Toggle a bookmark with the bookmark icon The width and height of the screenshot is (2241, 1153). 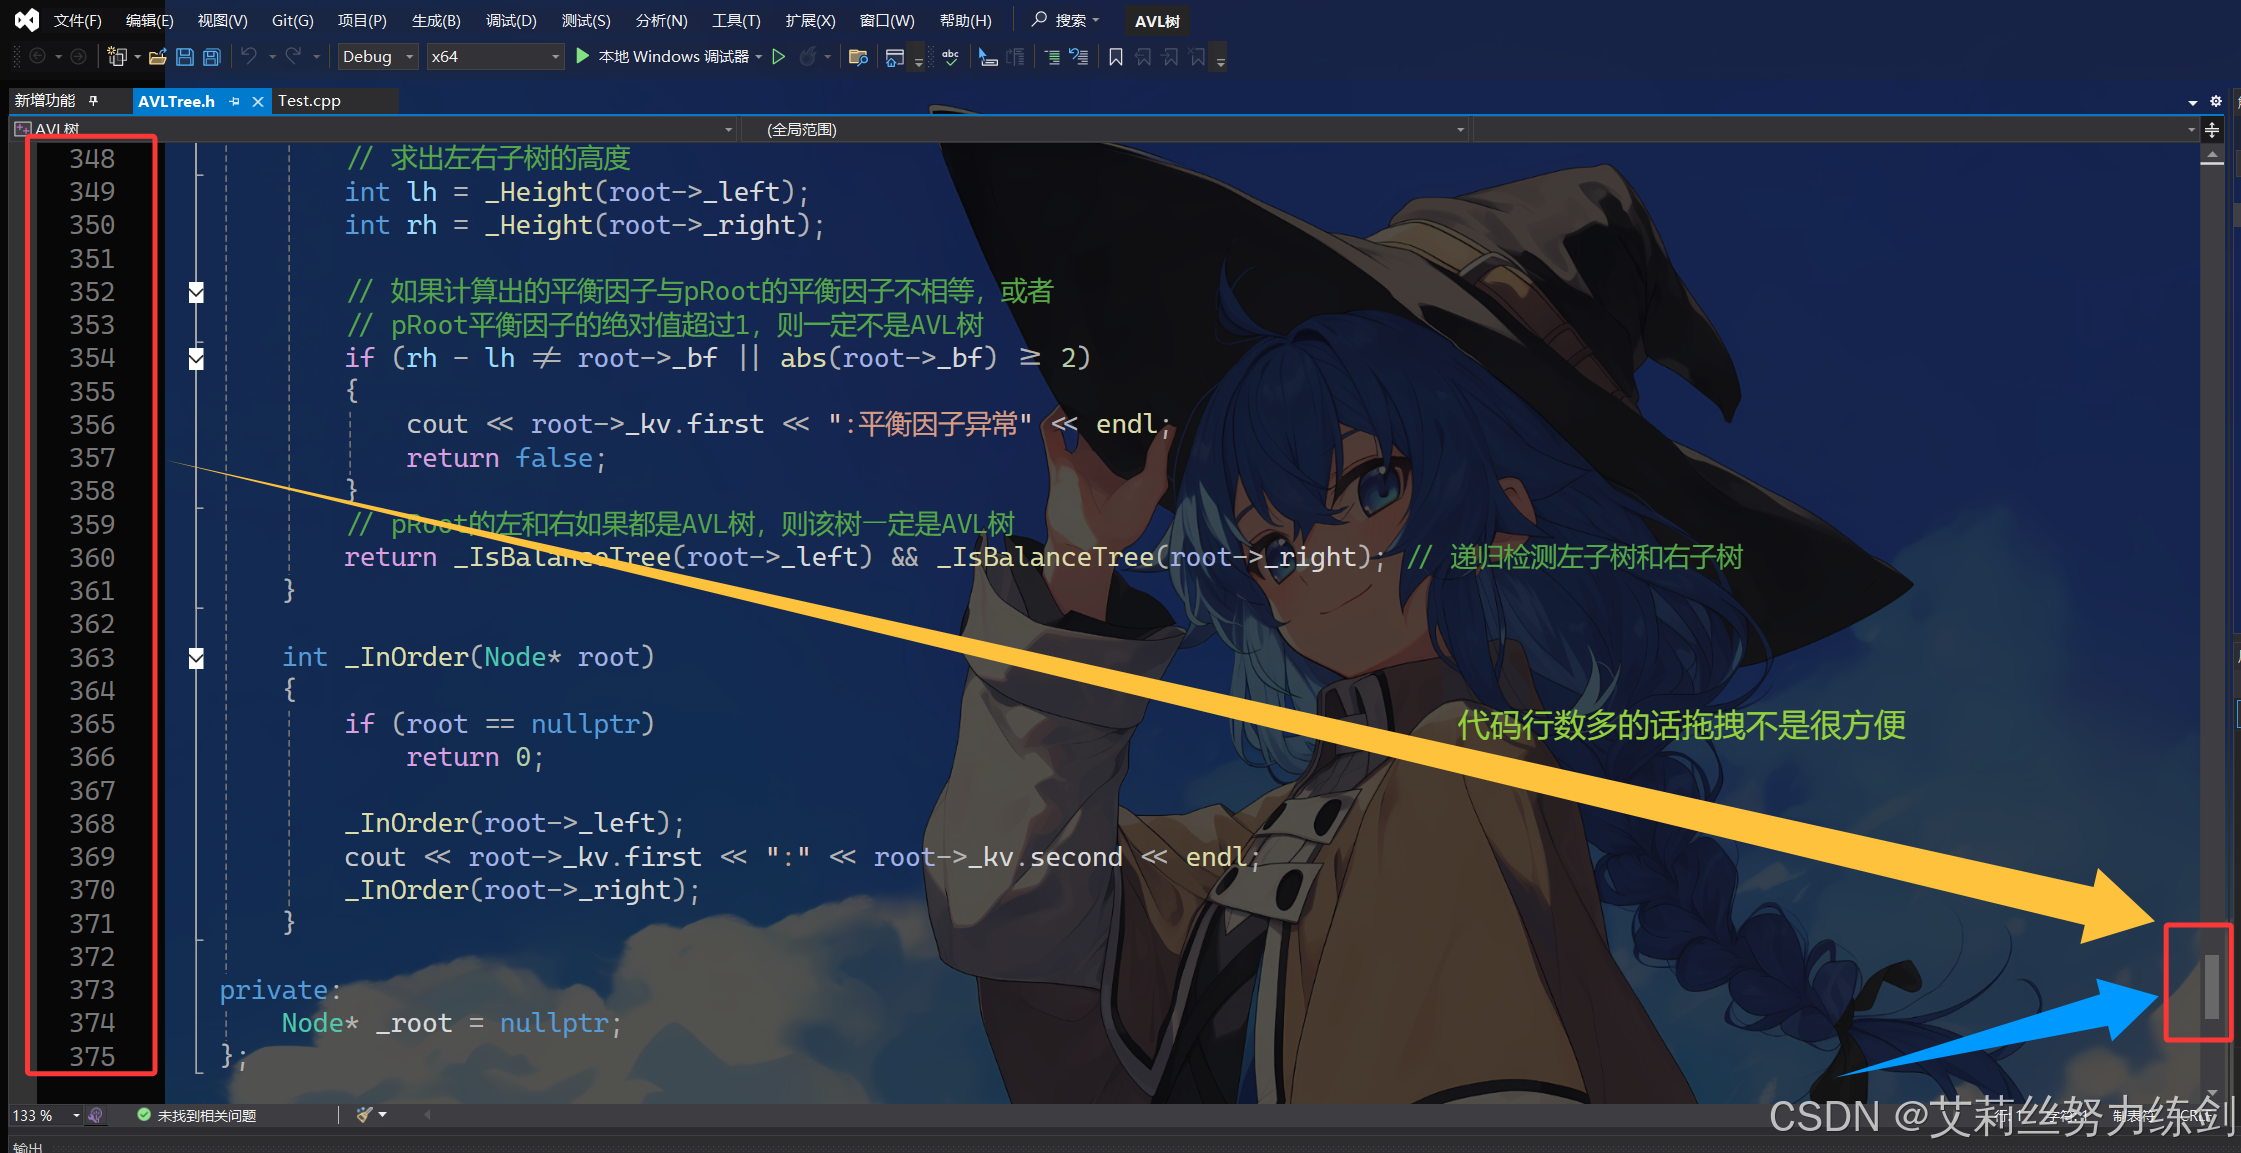(x=1116, y=57)
